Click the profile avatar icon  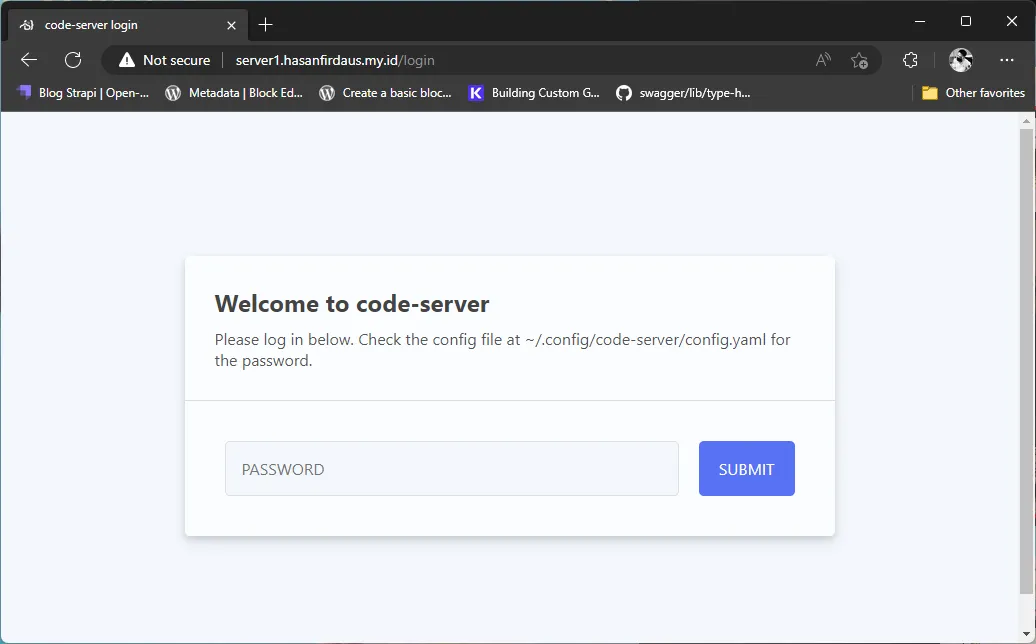pyautogui.click(x=960, y=60)
